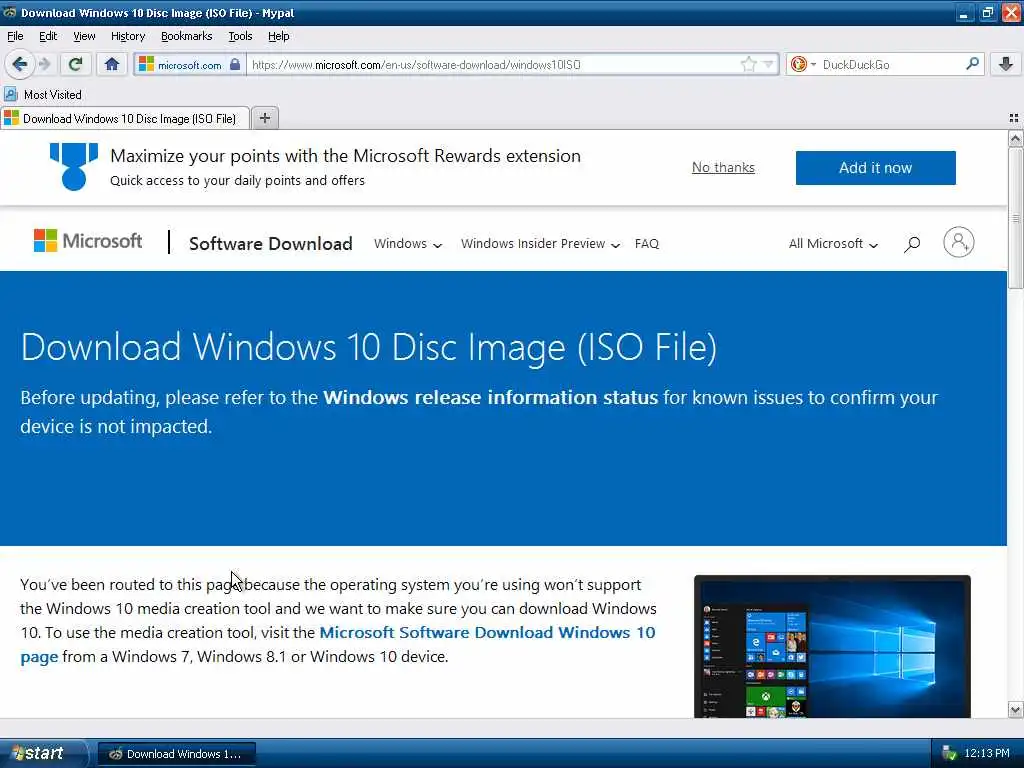Click the vertical scrollbar thumb

1015,217
